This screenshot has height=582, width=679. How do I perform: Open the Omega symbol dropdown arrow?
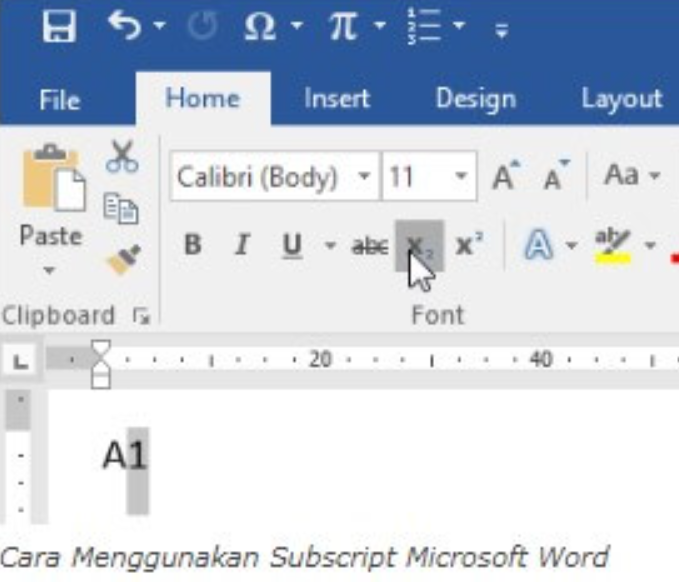(297, 25)
